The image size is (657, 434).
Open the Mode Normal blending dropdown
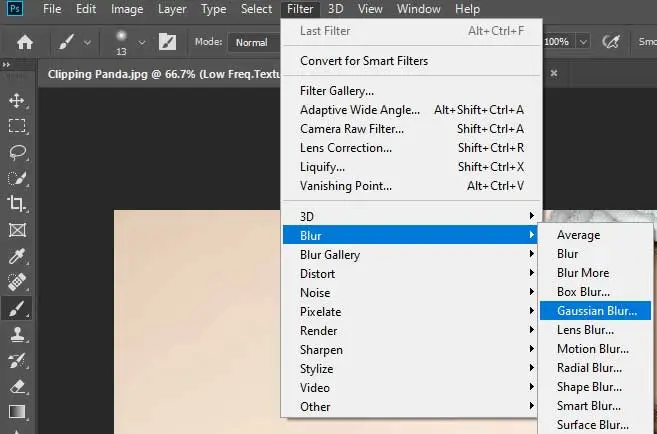point(253,42)
